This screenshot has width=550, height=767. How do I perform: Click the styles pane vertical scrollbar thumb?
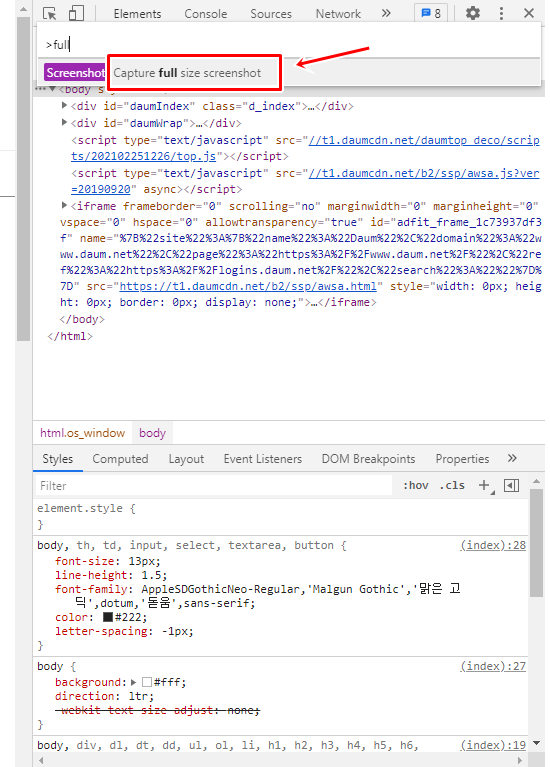click(x=537, y=543)
